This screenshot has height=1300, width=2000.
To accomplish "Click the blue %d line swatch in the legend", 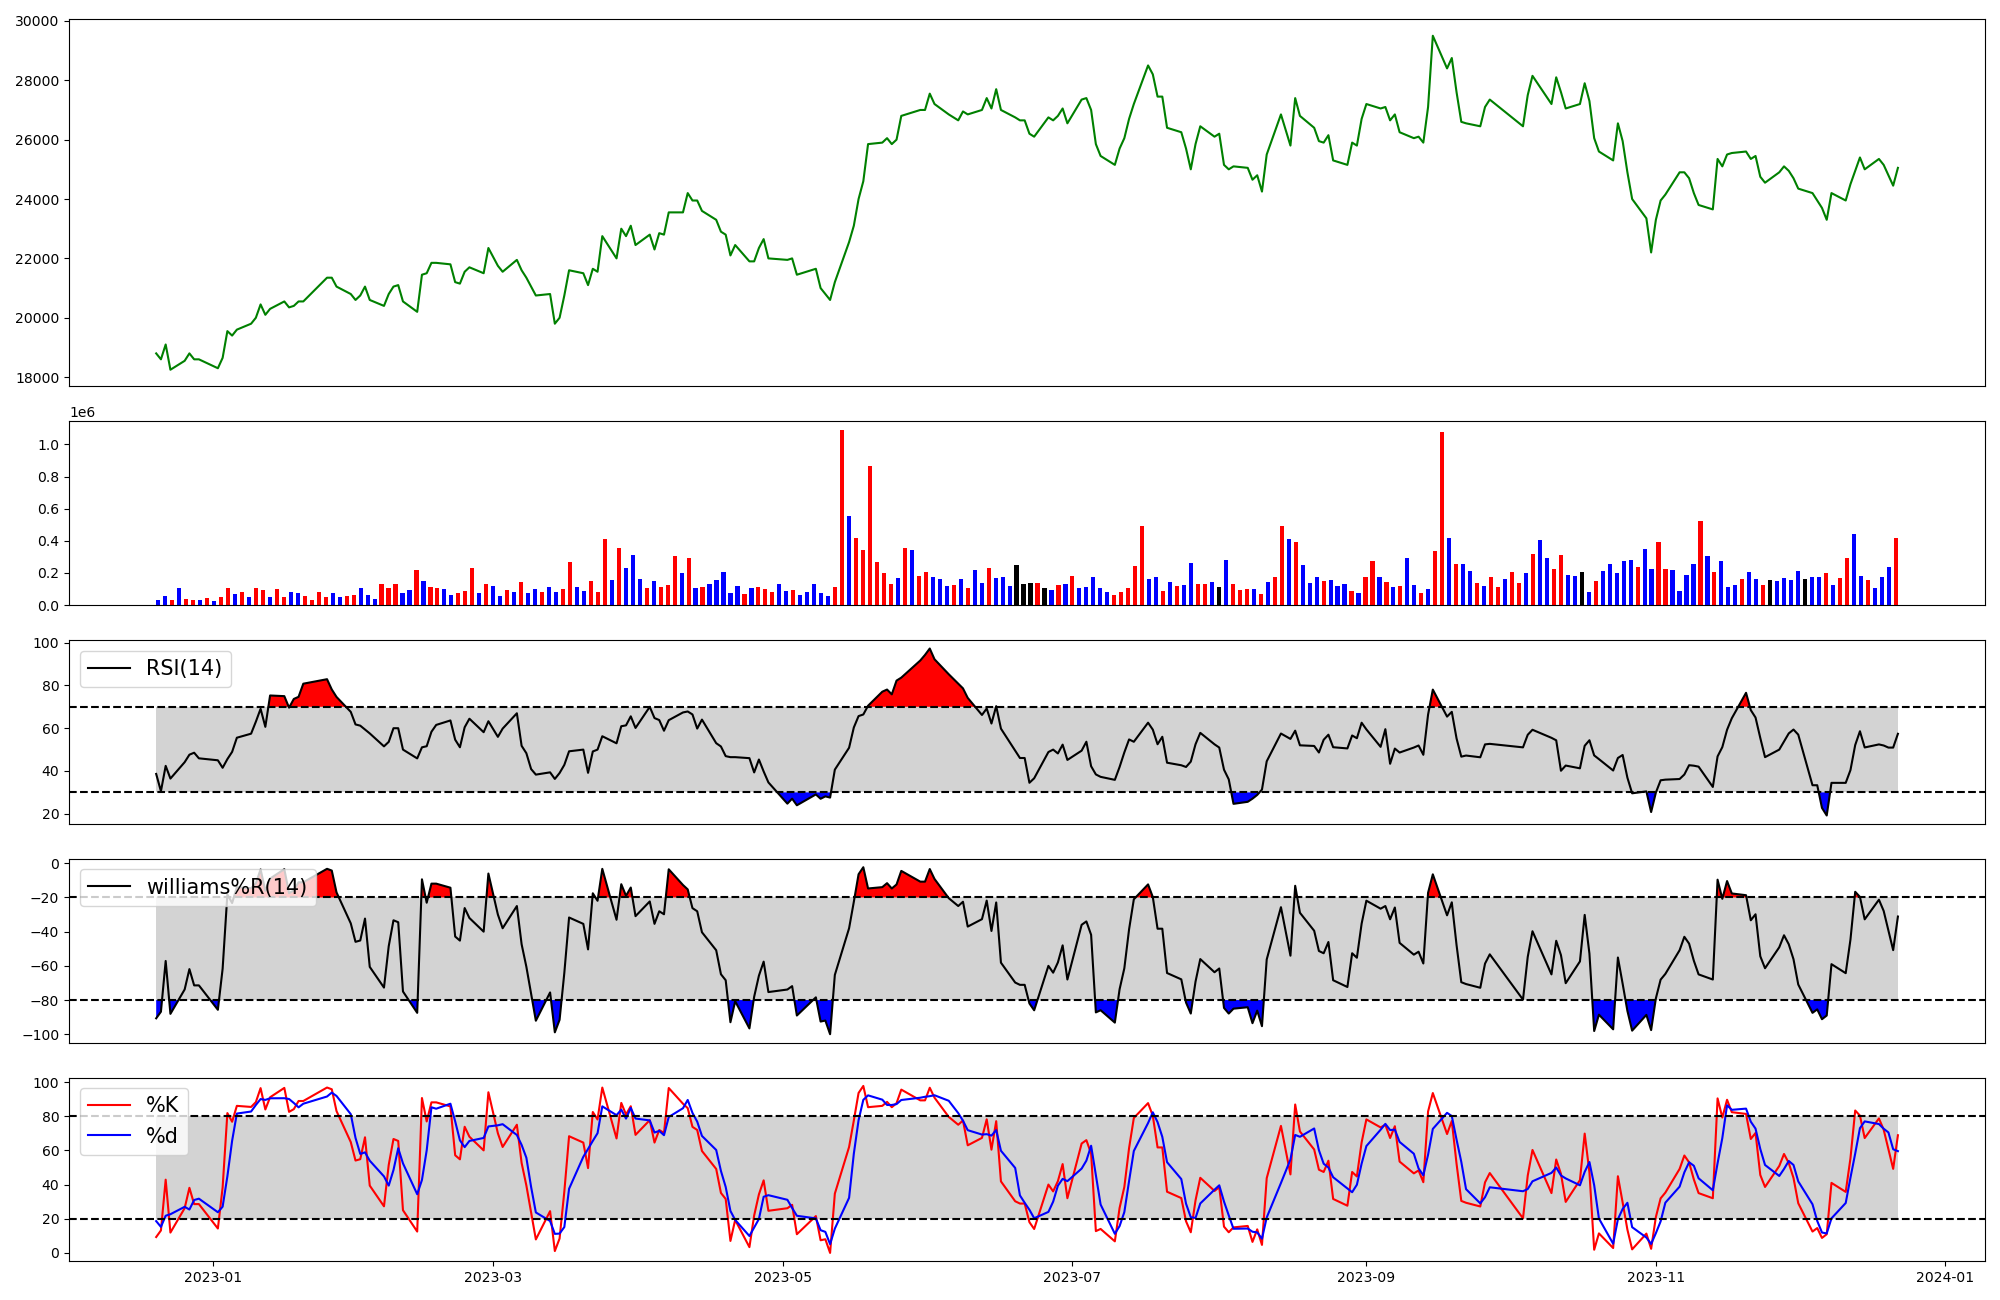I will [109, 1136].
